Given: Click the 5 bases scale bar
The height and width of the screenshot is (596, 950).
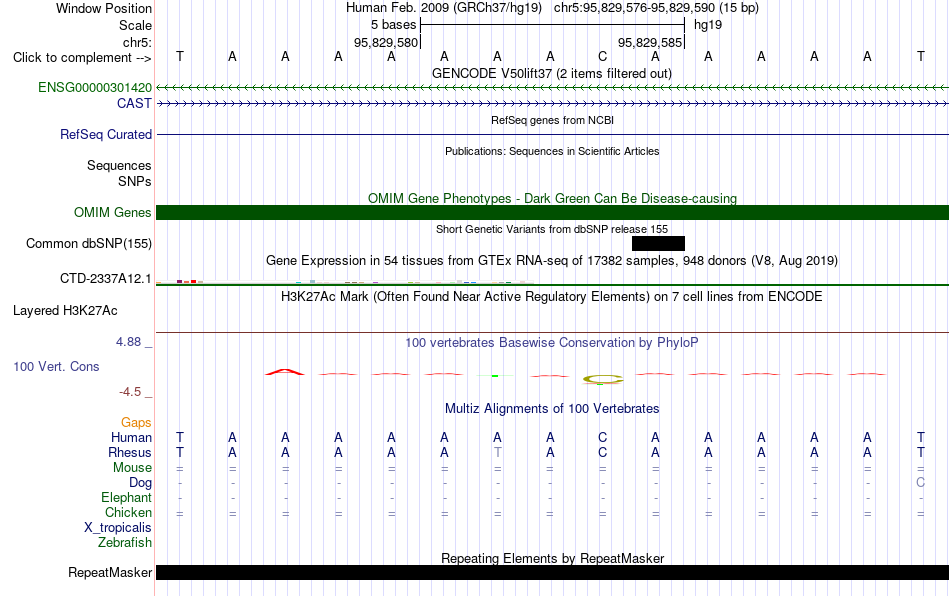Looking at the screenshot, I should 553,25.
